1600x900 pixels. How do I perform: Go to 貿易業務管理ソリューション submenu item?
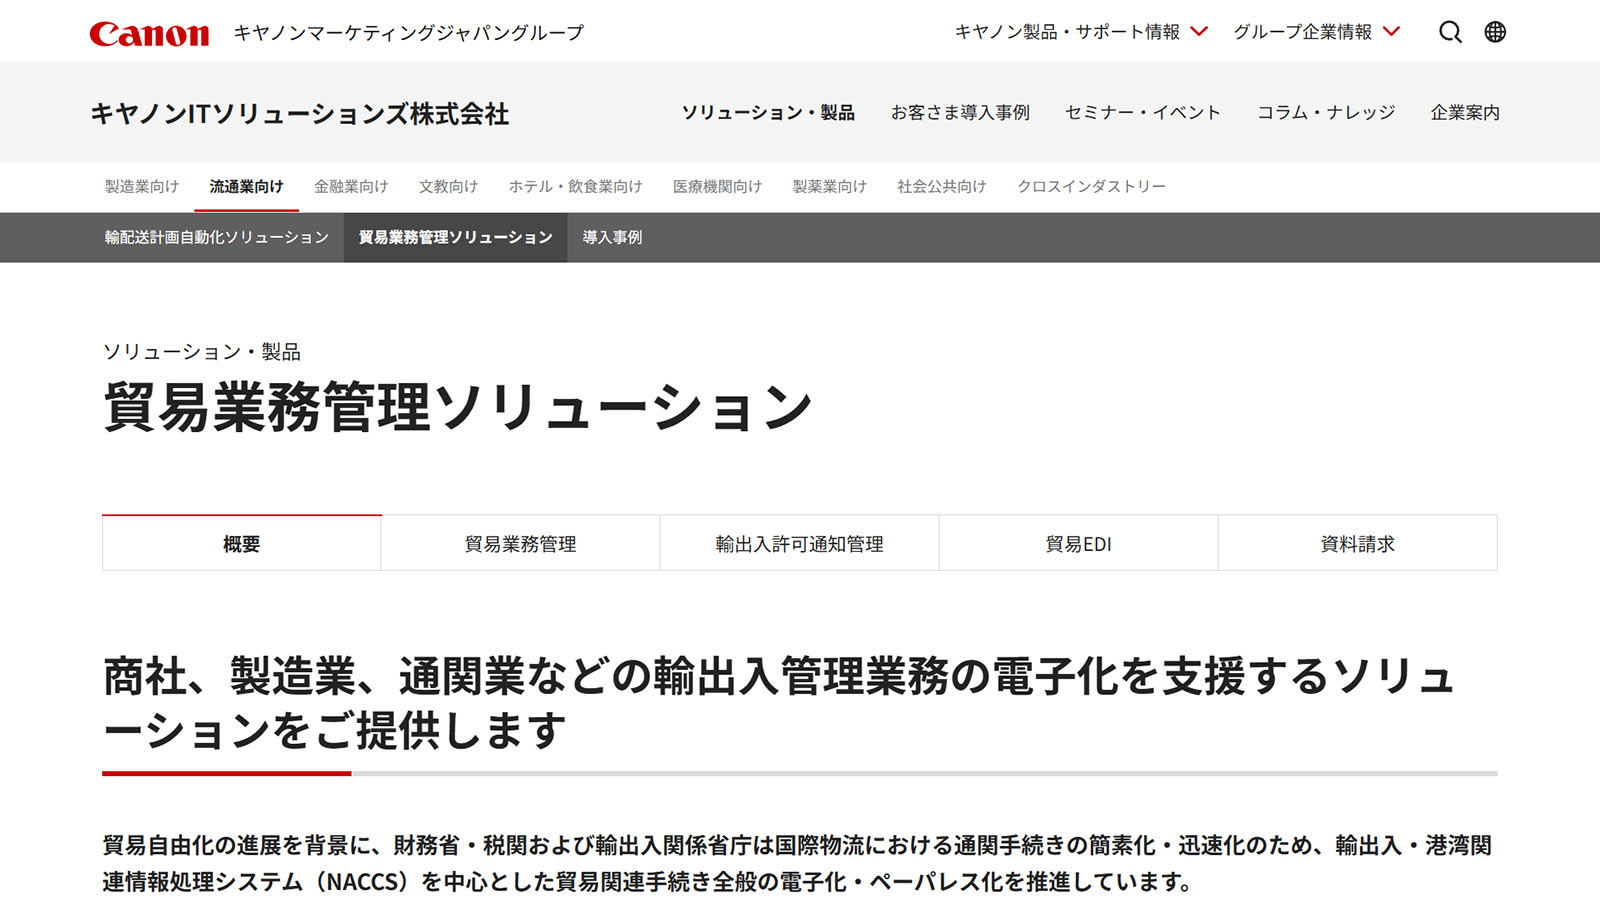pyautogui.click(x=455, y=238)
